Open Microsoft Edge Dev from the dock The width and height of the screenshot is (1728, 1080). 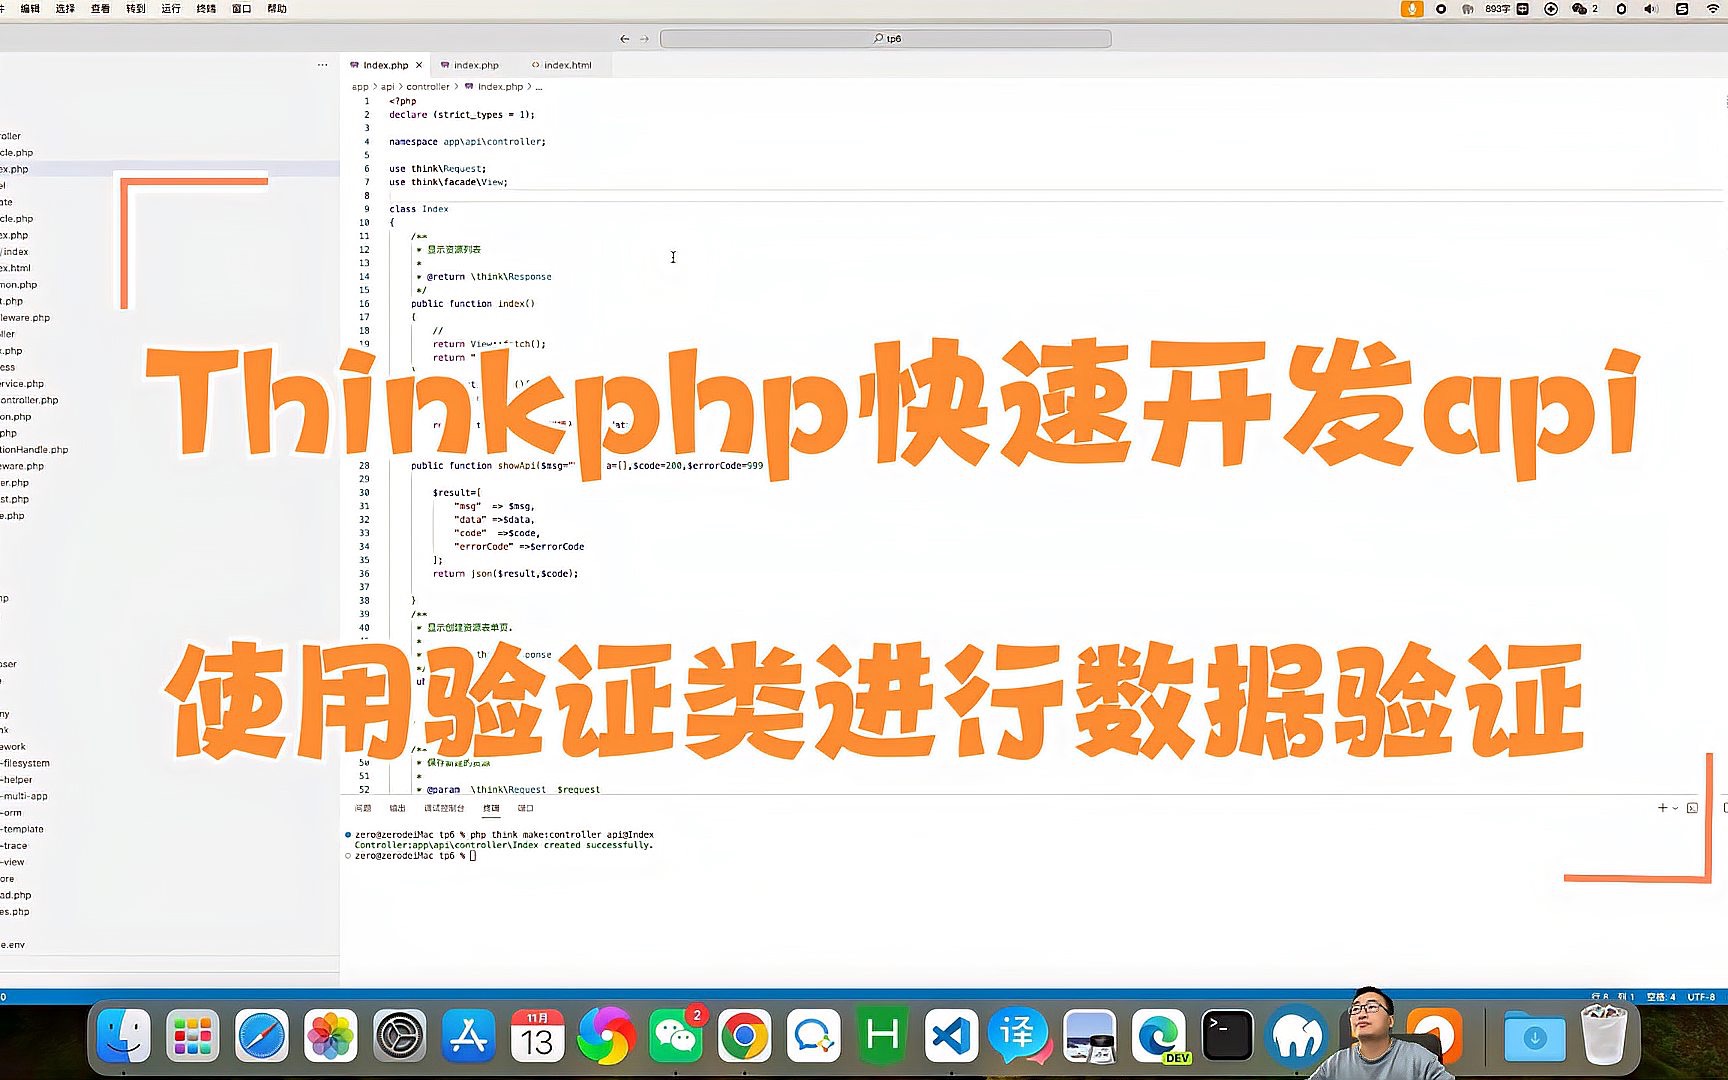(x=1159, y=1035)
